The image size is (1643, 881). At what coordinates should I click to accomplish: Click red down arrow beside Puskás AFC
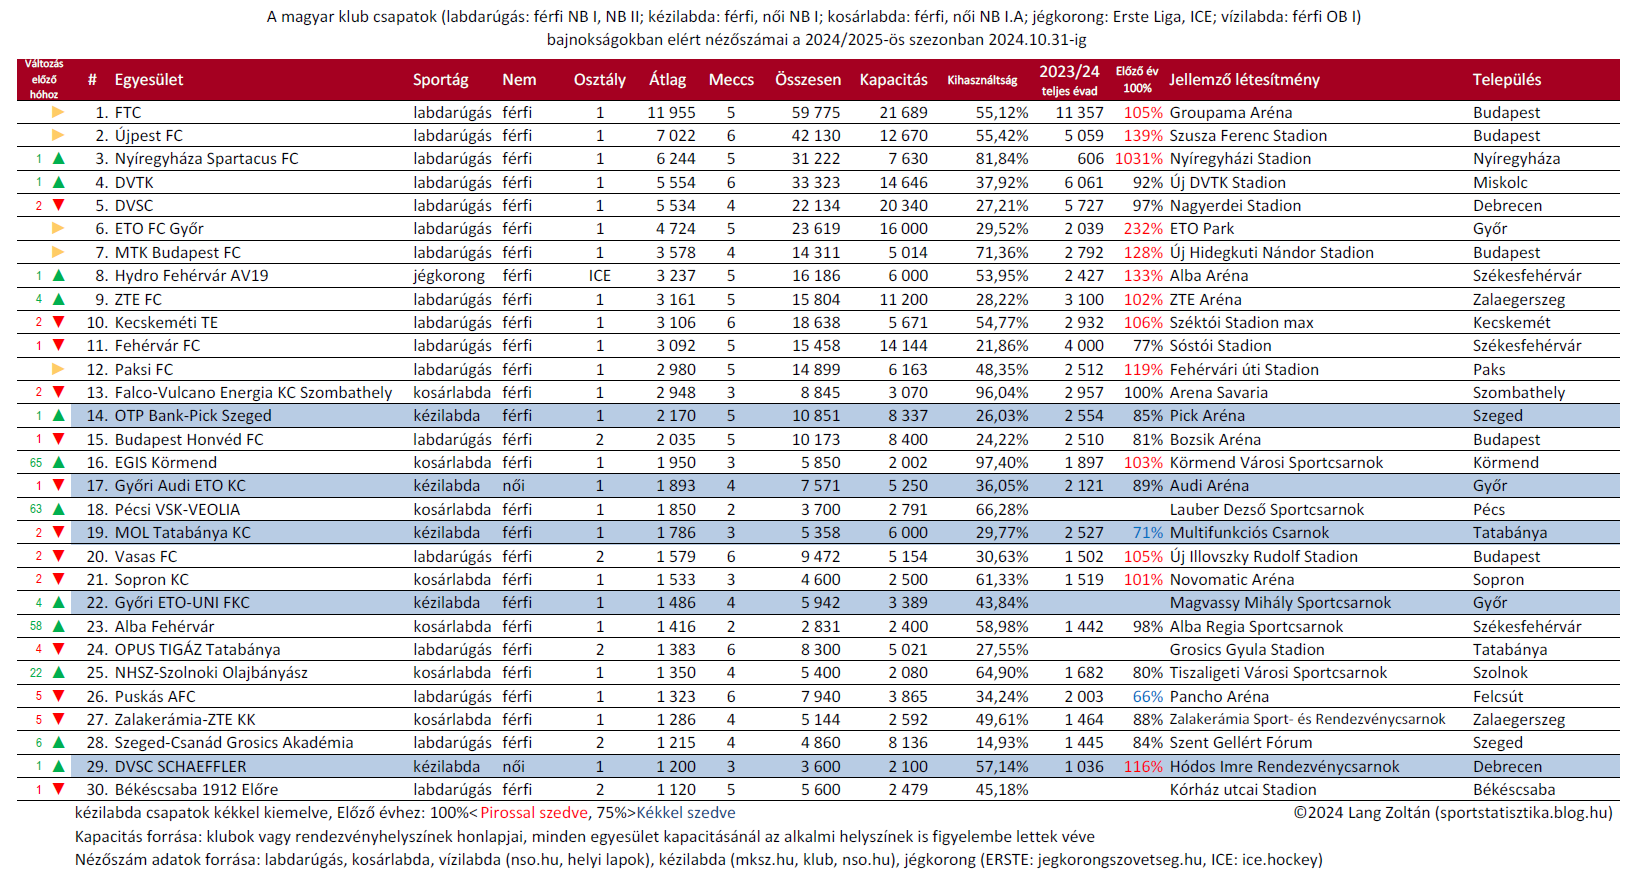click(x=58, y=696)
